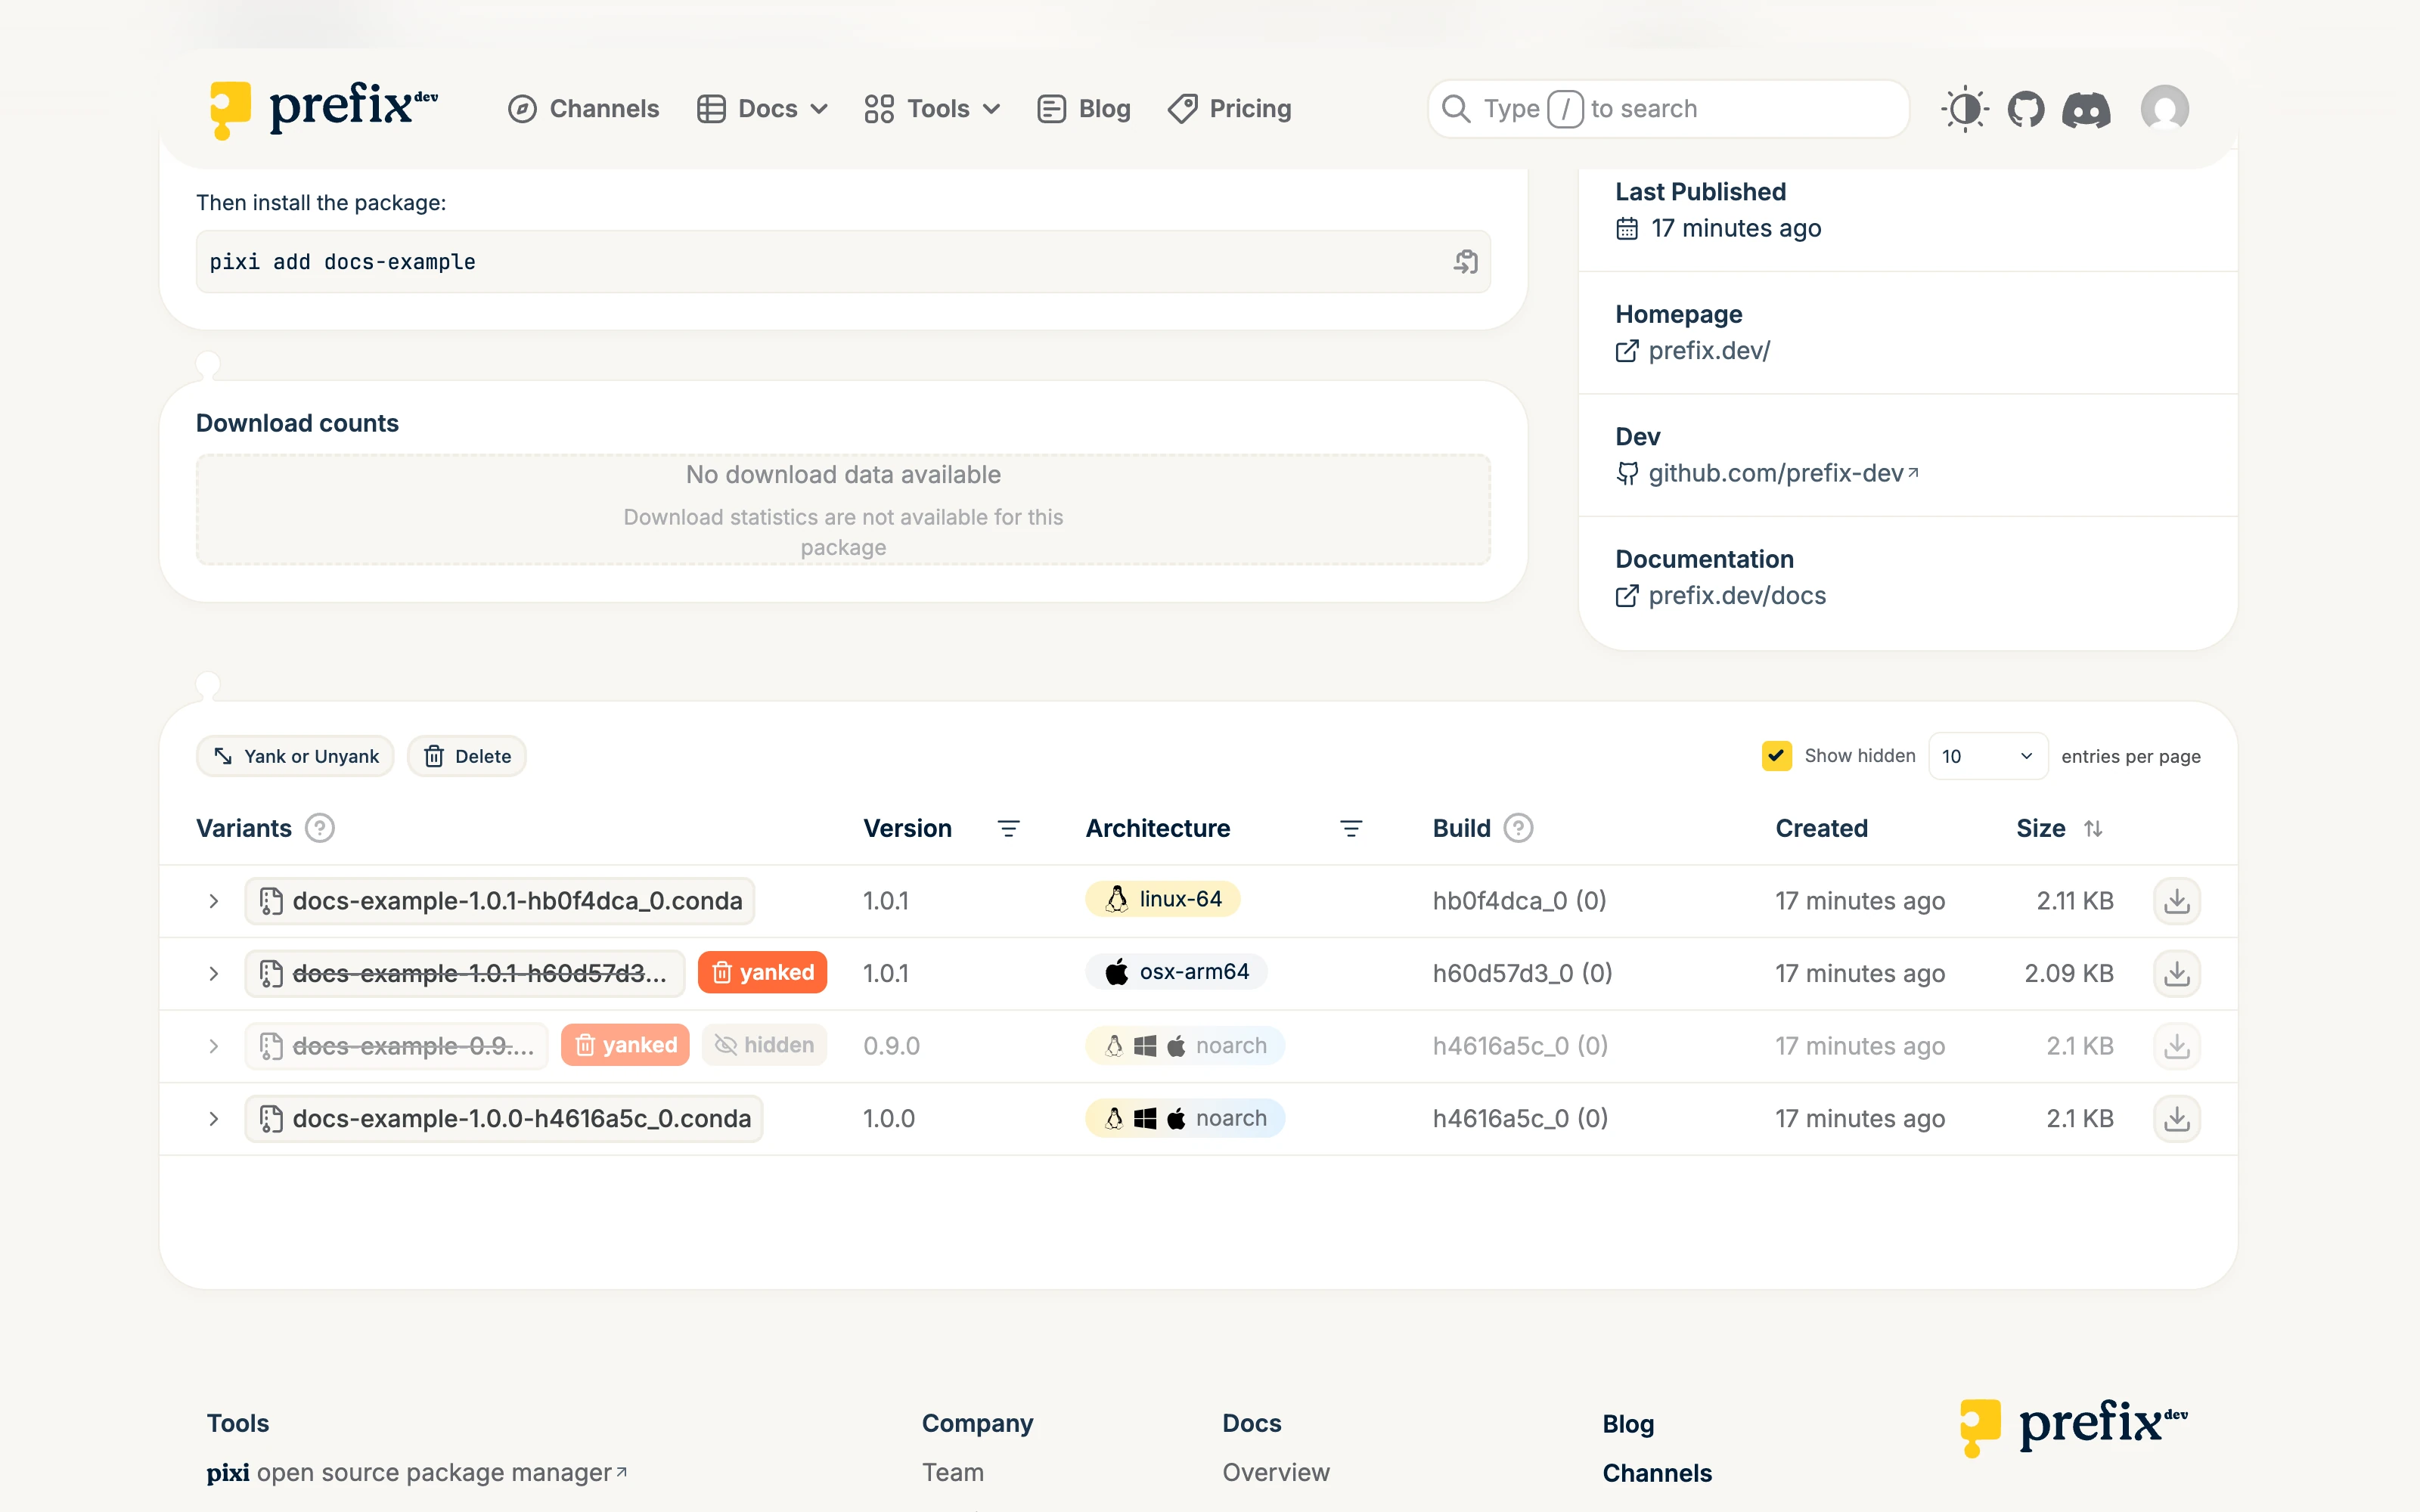The width and height of the screenshot is (2420, 1512).
Task: Click the Created column header
Action: pos(1821,828)
